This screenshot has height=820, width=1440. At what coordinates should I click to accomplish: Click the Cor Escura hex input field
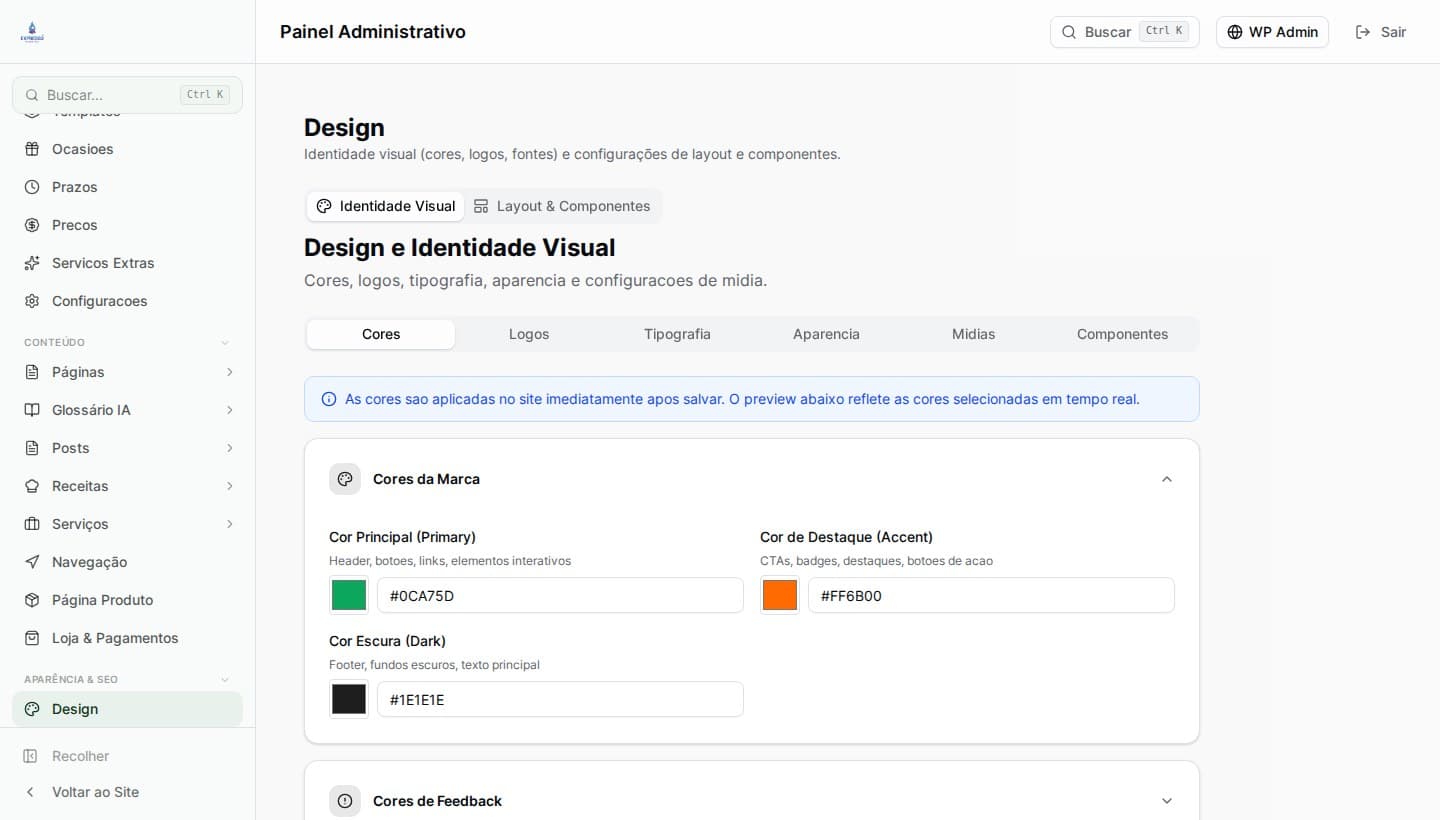pyautogui.click(x=560, y=699)
